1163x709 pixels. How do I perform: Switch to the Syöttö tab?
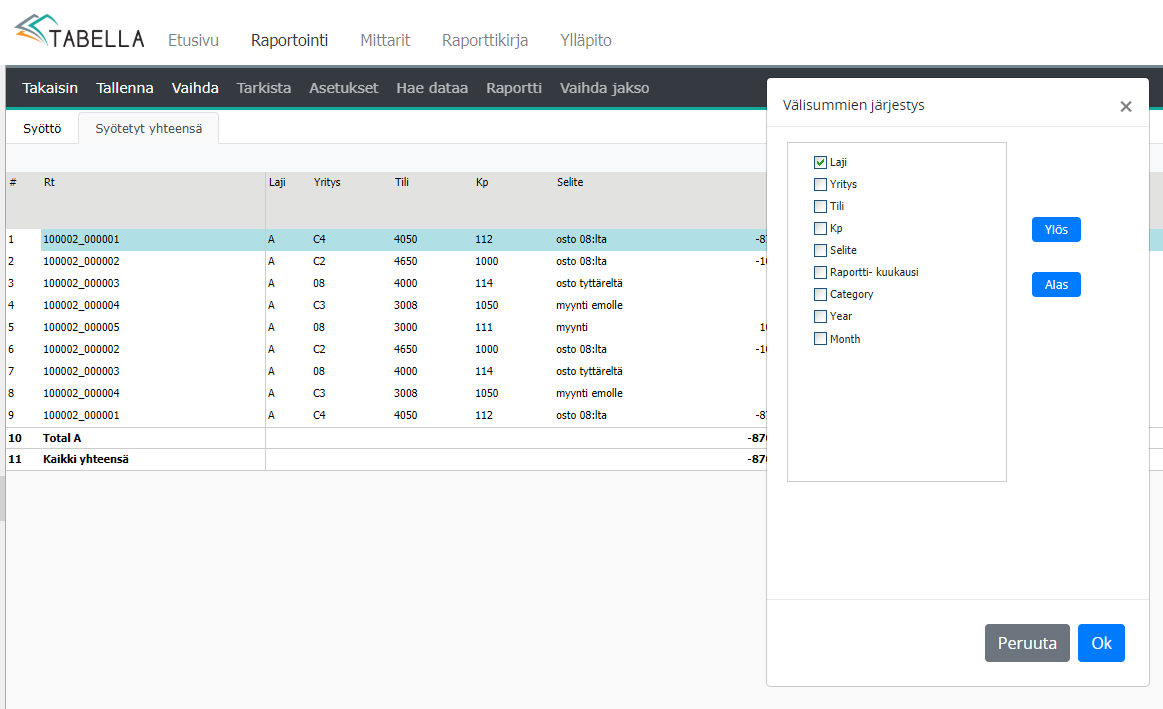(42, 128)
